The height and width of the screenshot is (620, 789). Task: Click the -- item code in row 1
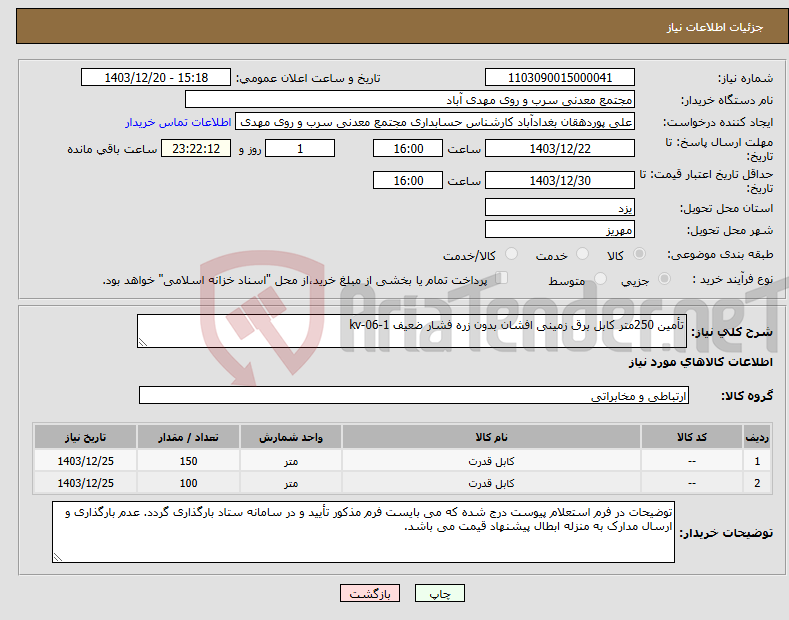click(x=692, y=461)
